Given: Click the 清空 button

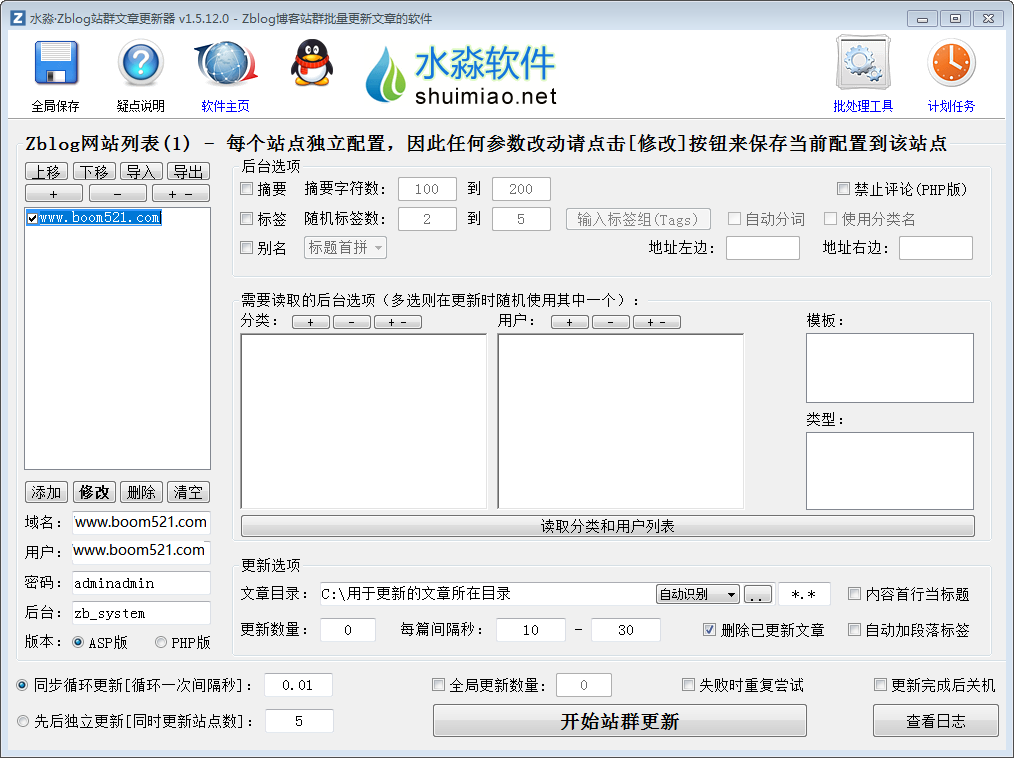Looking at the screenshot, I should click(x=188, y=492).
